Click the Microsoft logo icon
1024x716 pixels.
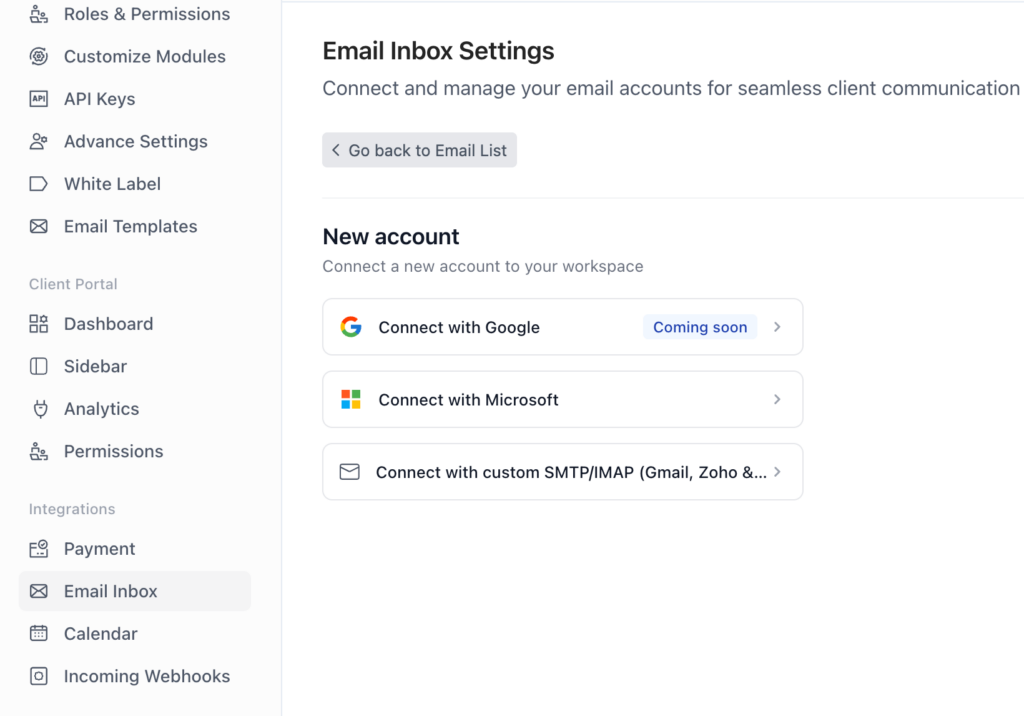point(350,399)
